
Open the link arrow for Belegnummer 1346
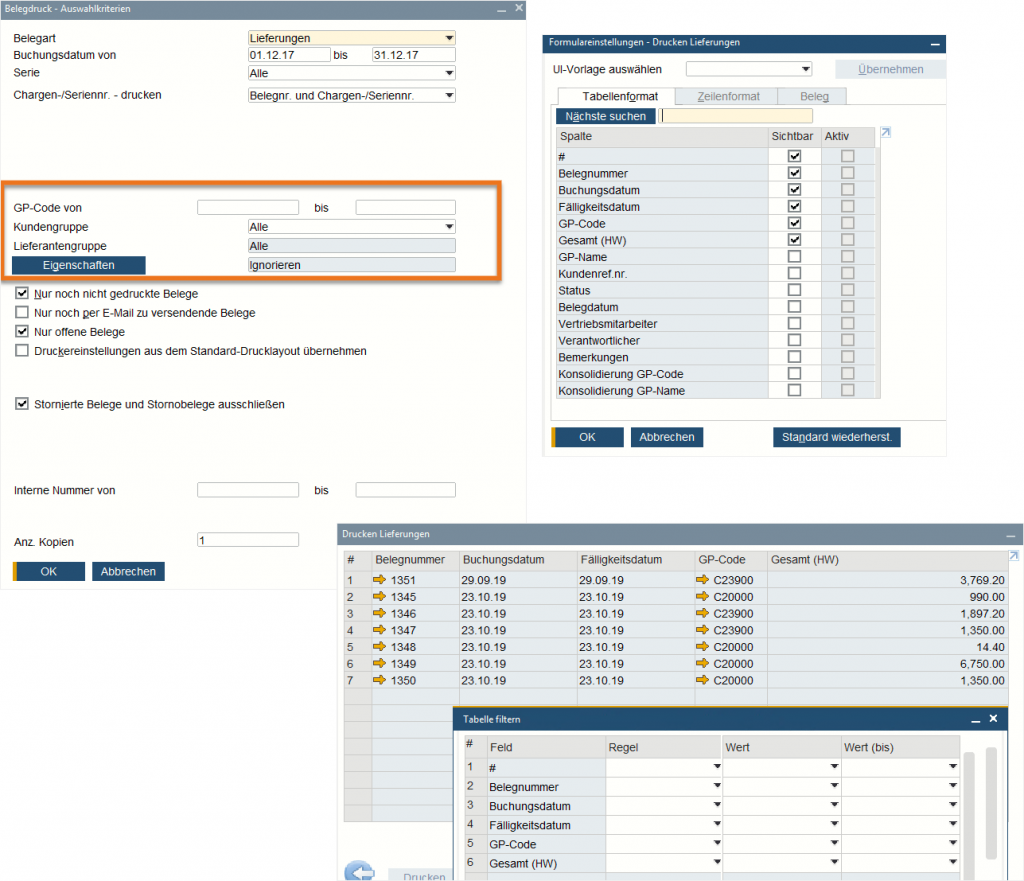(380, 613)
